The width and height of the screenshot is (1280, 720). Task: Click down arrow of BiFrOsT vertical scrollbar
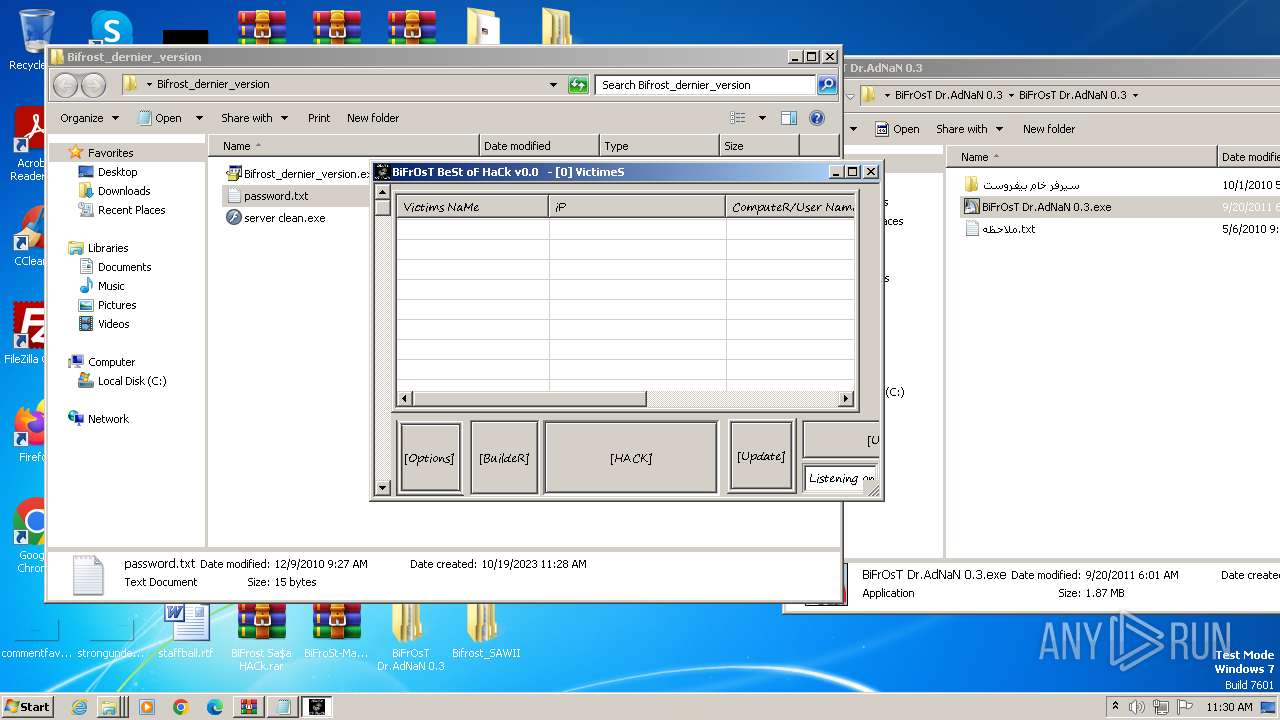(382, 488)
